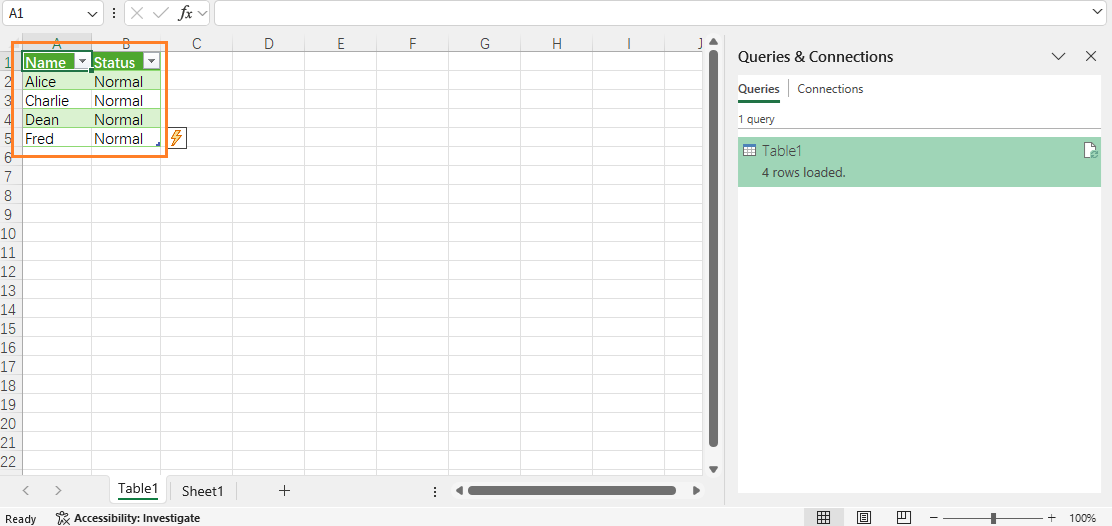Open the Status column filter dropdown
This screenshot has width=1112, height=526.
click(x=151, y=62)
